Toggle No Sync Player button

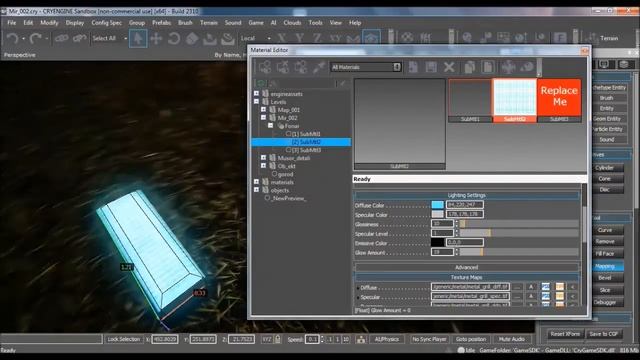click(x=429, y=339)
